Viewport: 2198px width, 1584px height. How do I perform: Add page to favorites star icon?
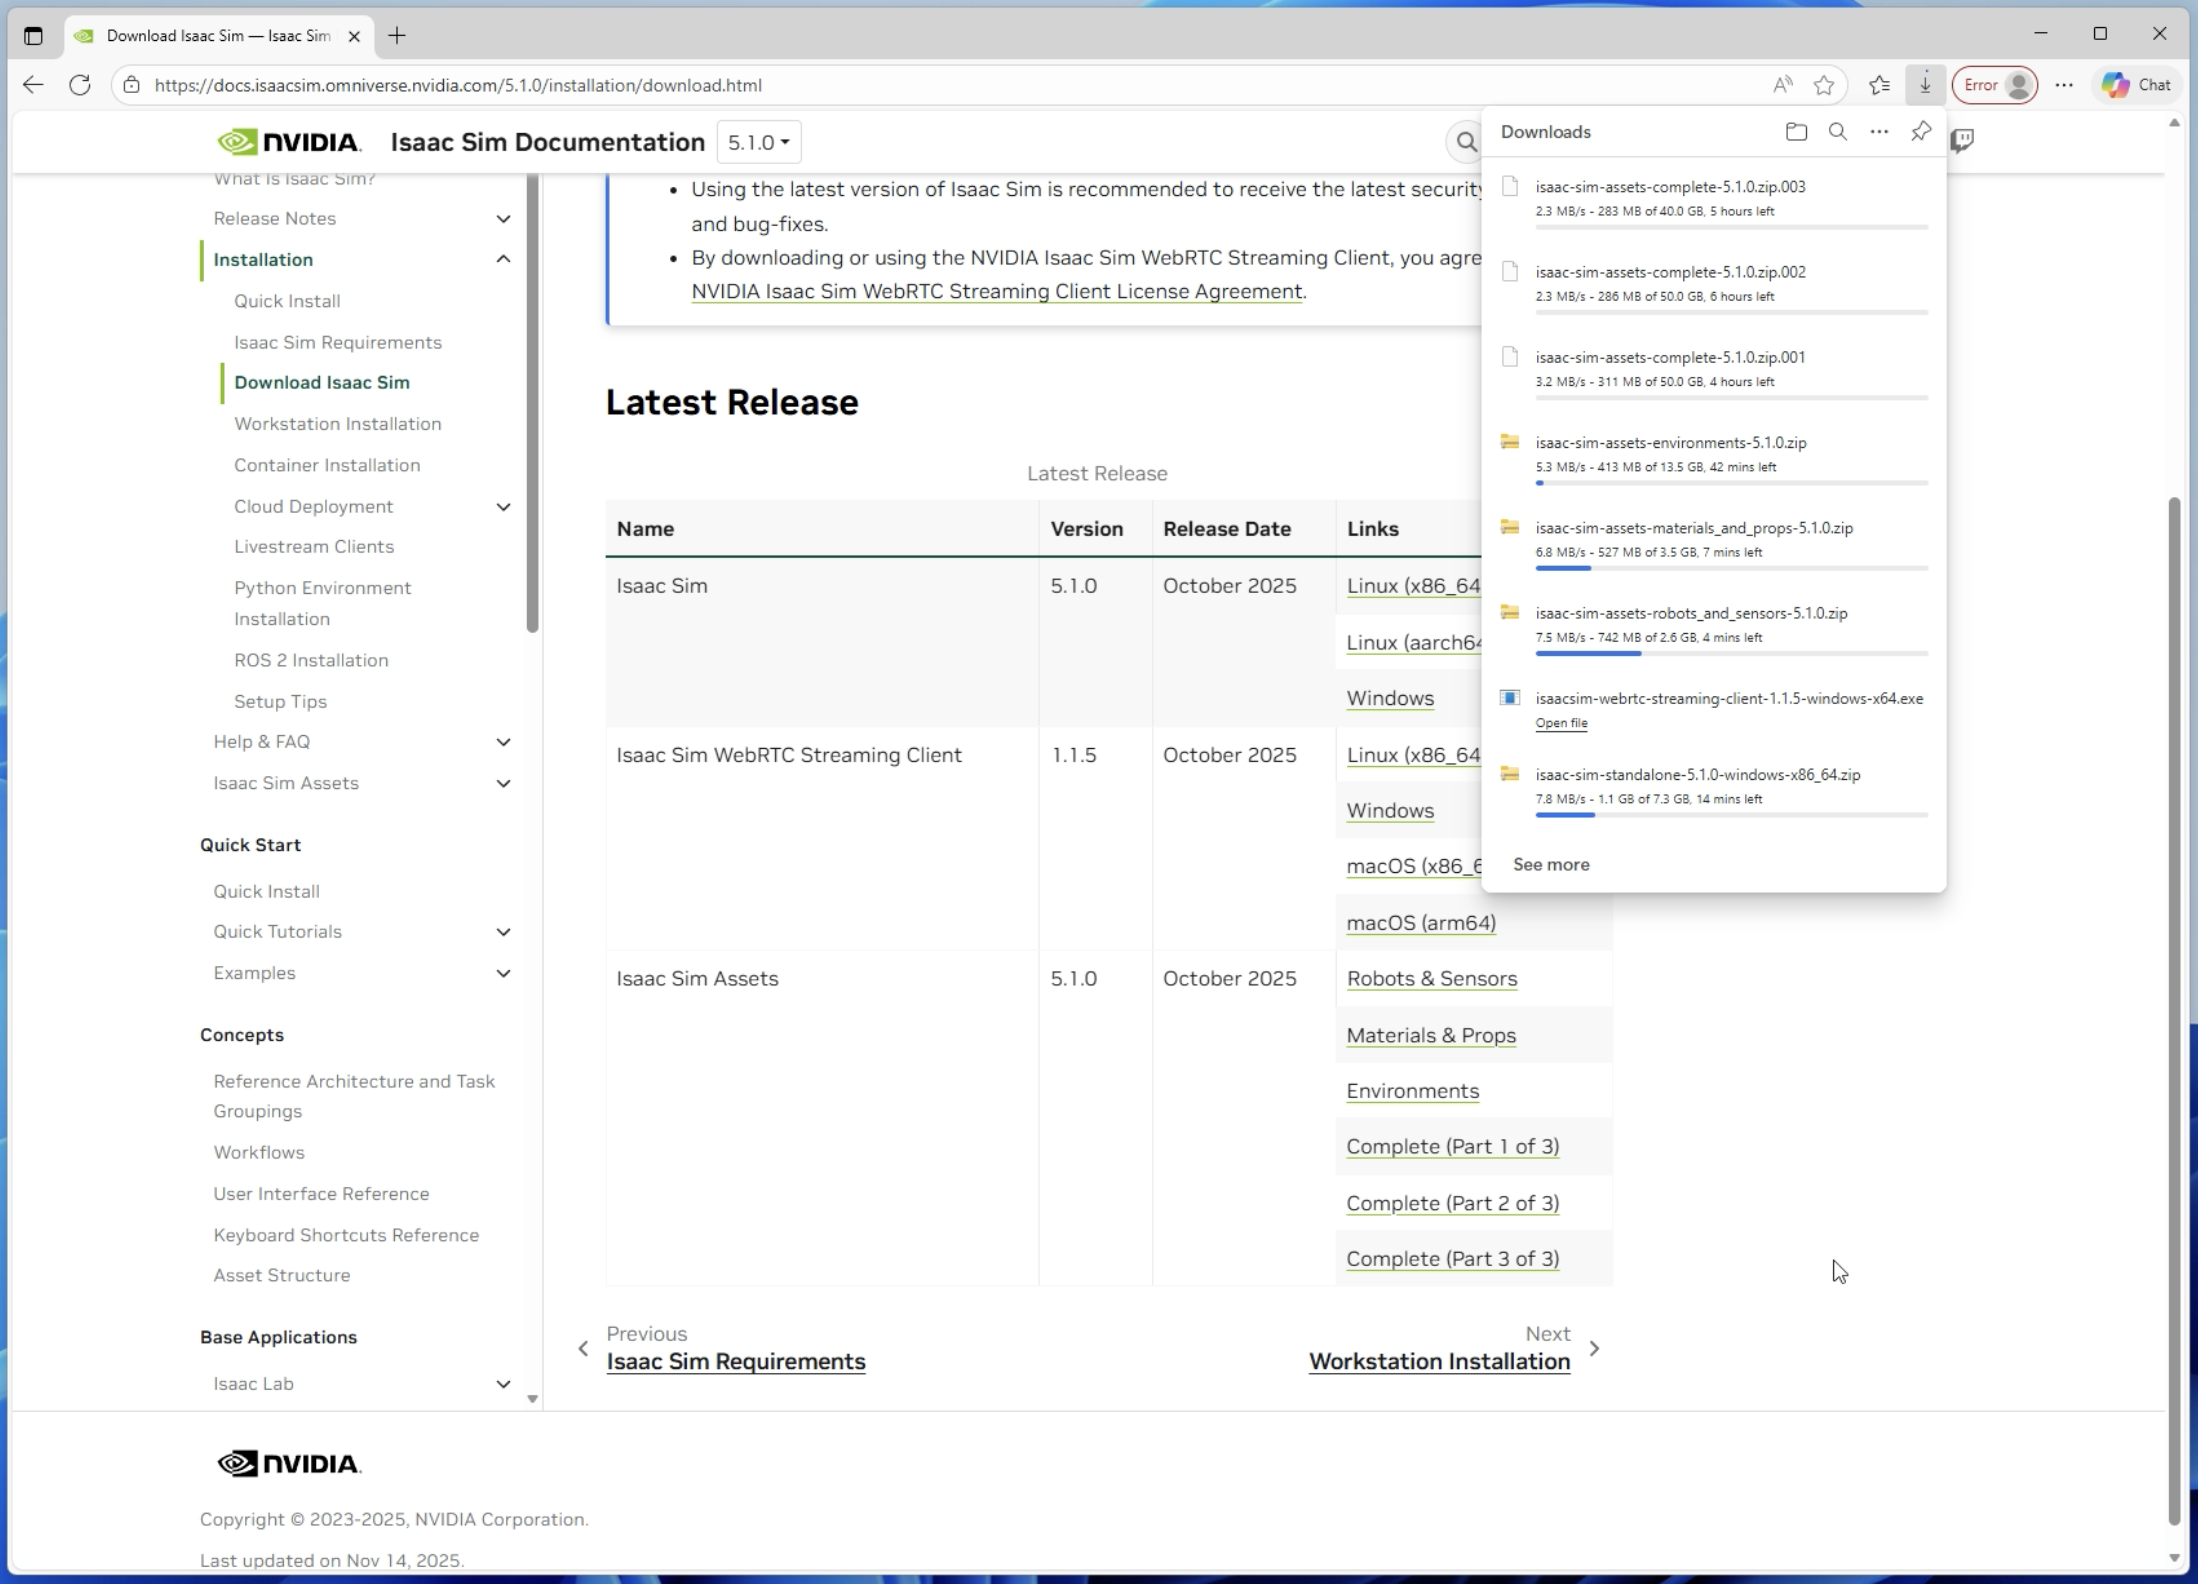point(1824,85)
